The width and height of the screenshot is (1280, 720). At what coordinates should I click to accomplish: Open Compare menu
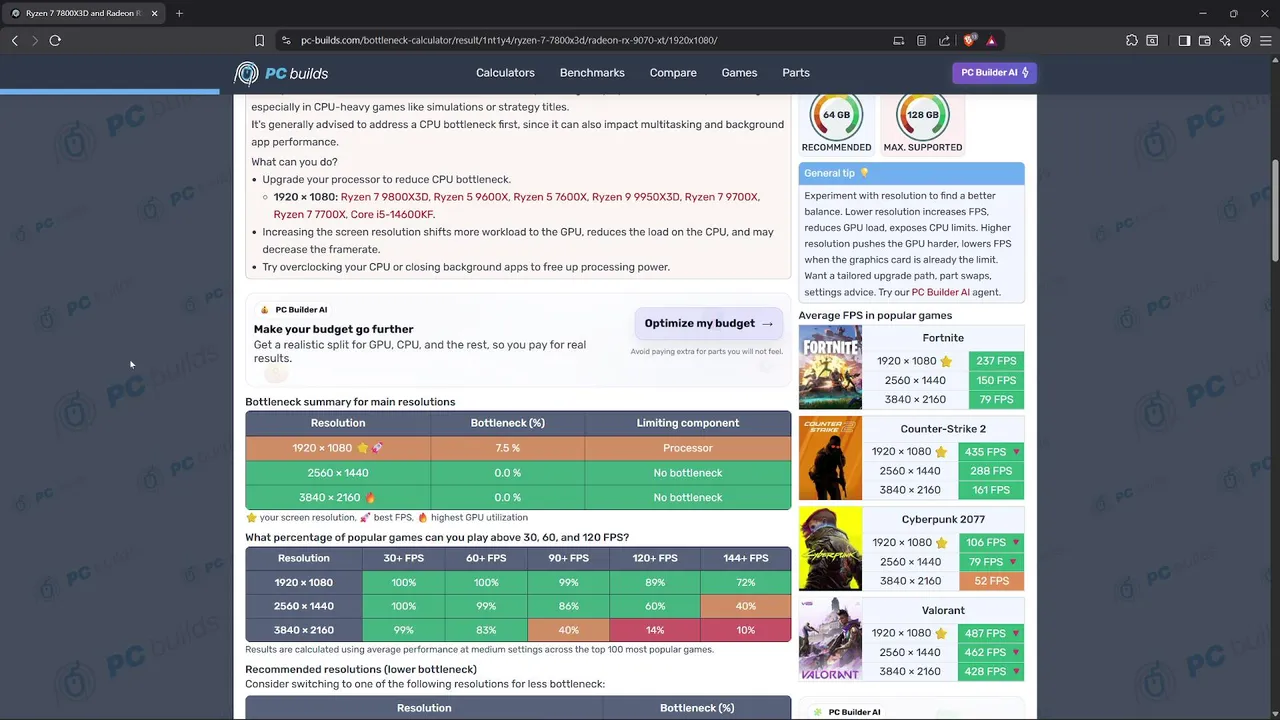pyautogui.click(x=673, y=73)
